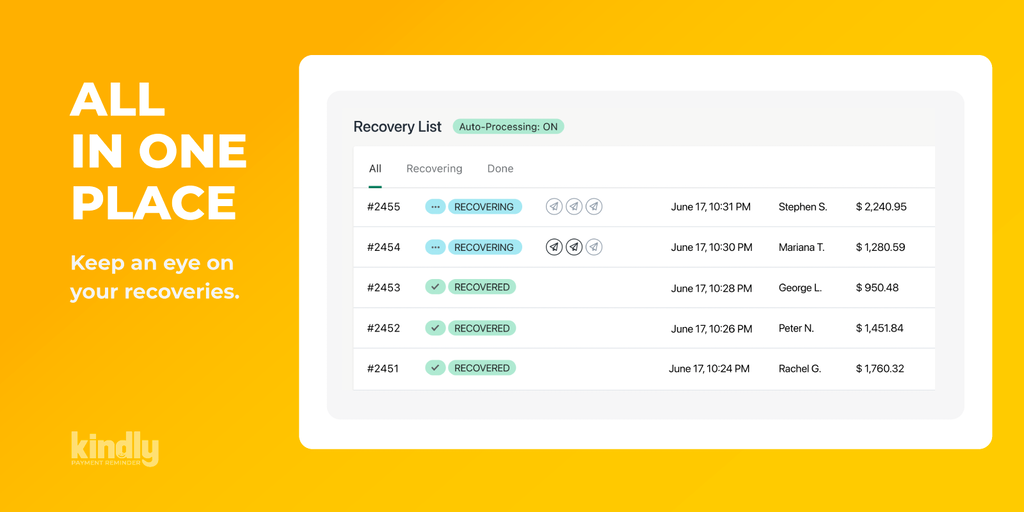Click the three-dots status icon for #2454

coord(435,247)
